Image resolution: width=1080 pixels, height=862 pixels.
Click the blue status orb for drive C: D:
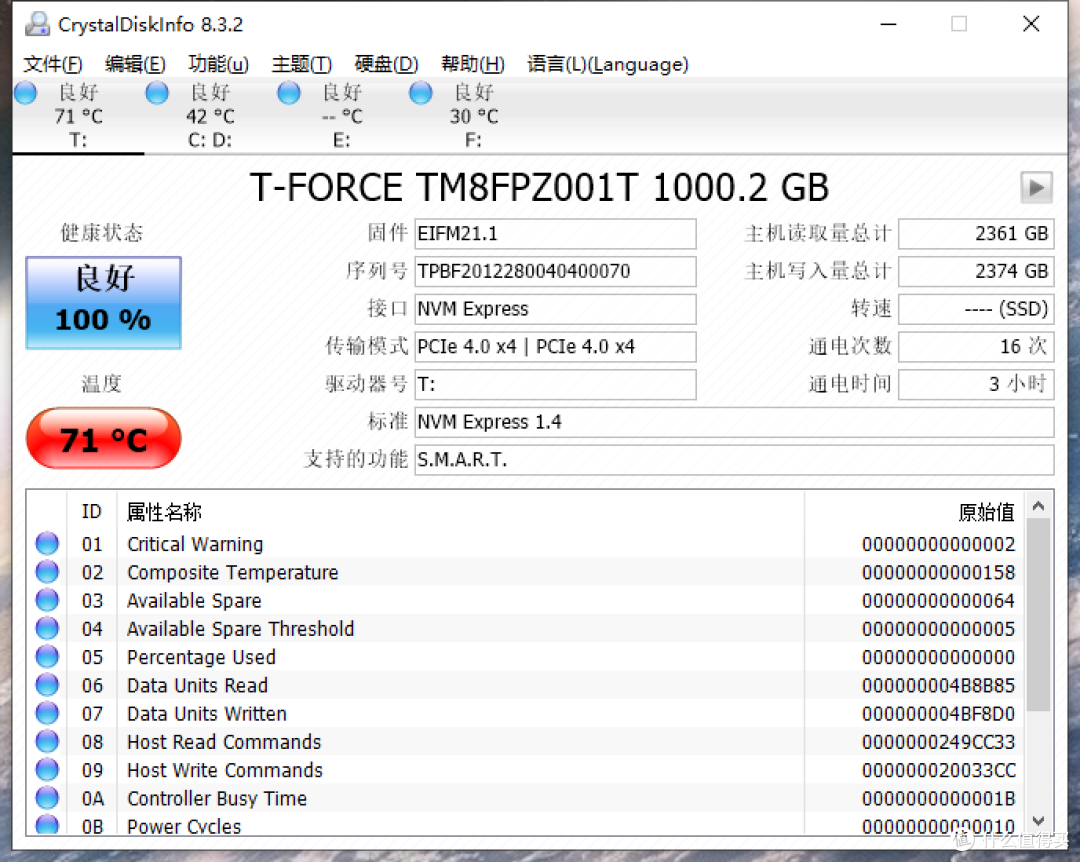click(157, 92)
